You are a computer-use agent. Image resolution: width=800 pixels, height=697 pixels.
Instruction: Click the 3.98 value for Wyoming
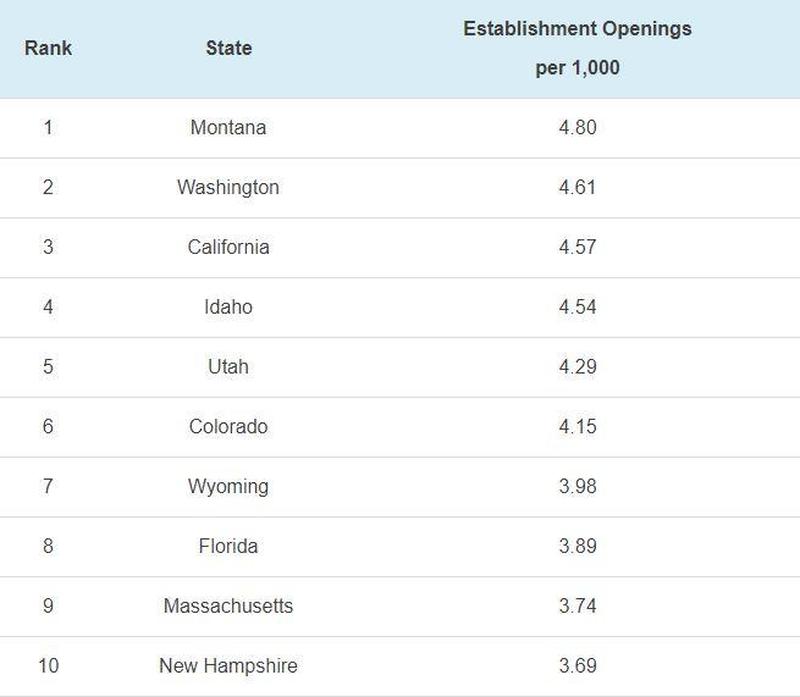tap(578, 486)
